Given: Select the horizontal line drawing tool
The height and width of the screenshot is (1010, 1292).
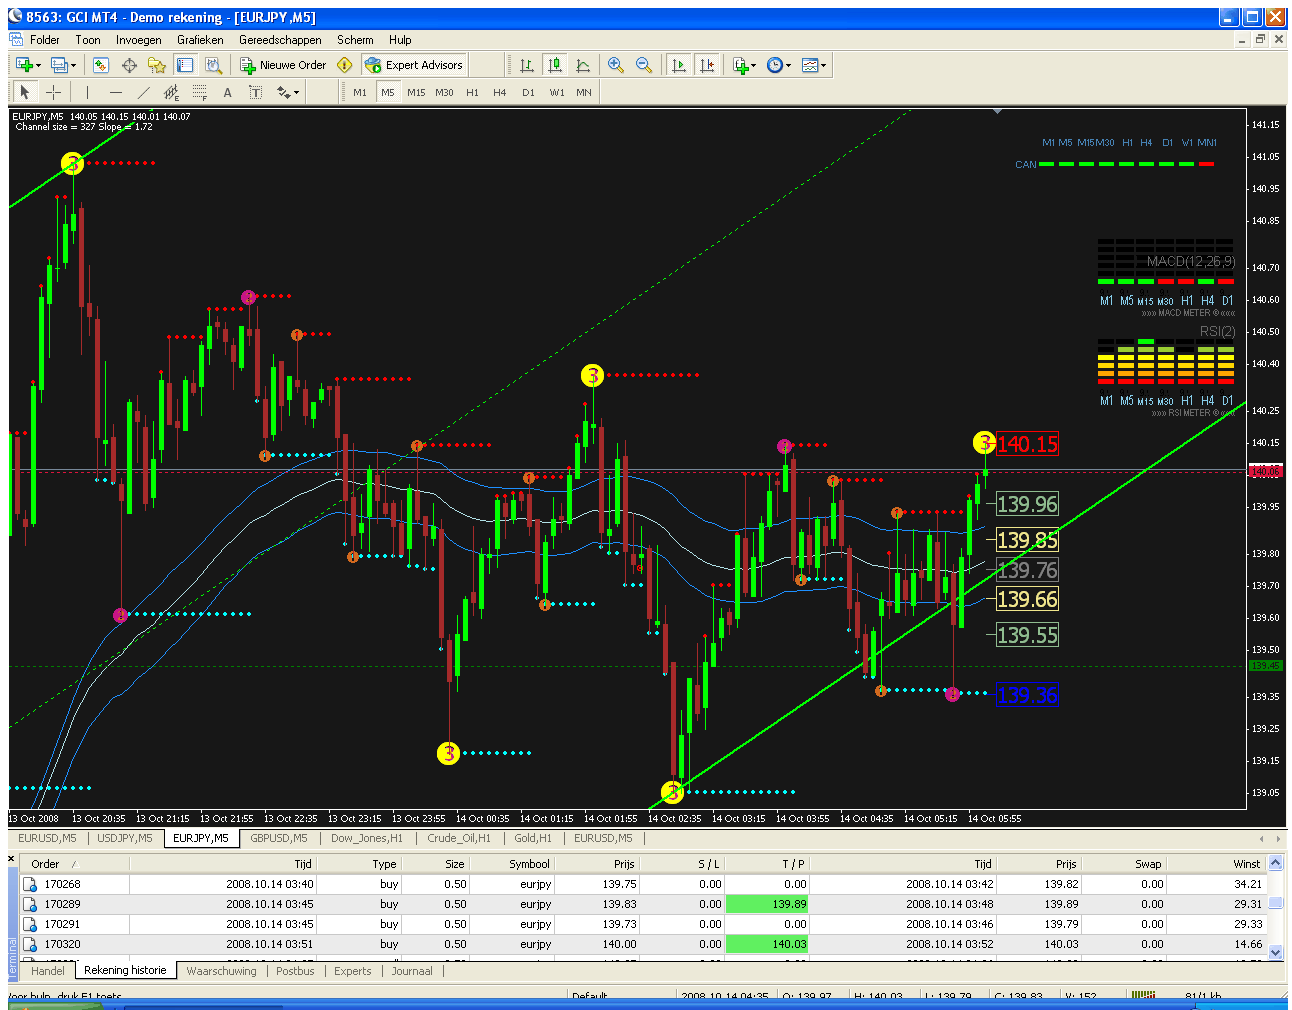Looking at the screenshot, I should 115,92.
